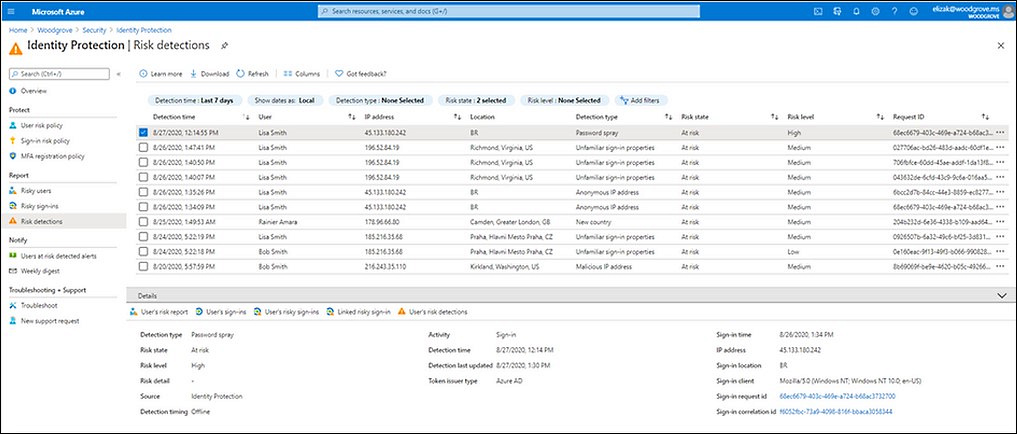The image size is (1017, 434).
Task: Open Users at risk detected alerts
Action: (x=58, y=256)
